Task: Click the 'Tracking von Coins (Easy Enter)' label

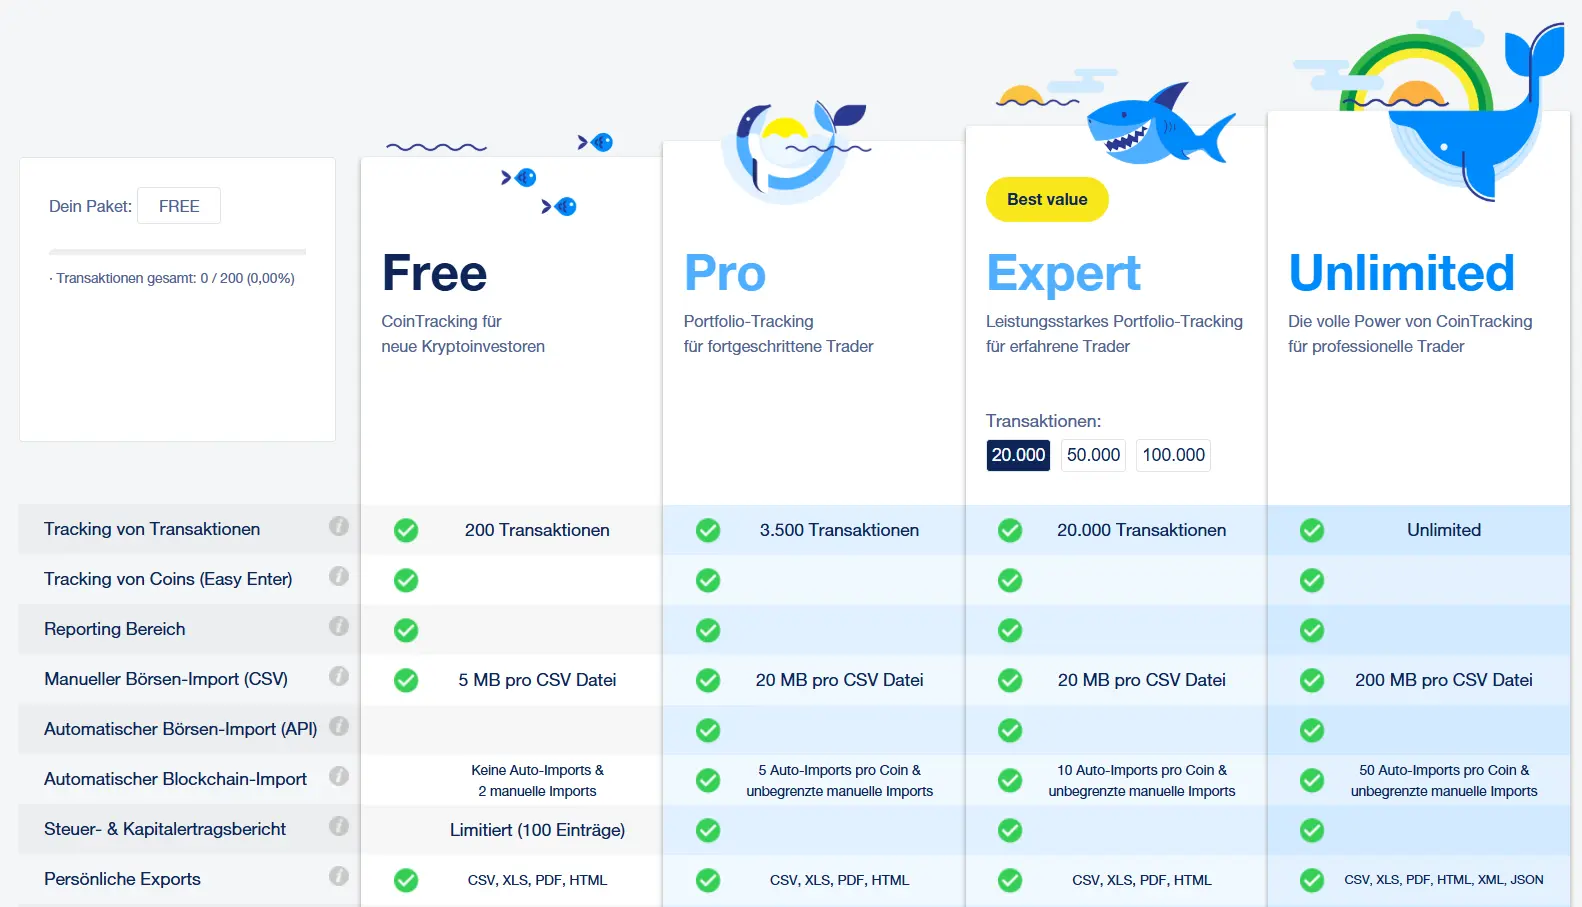Action: tap(168, 579)
